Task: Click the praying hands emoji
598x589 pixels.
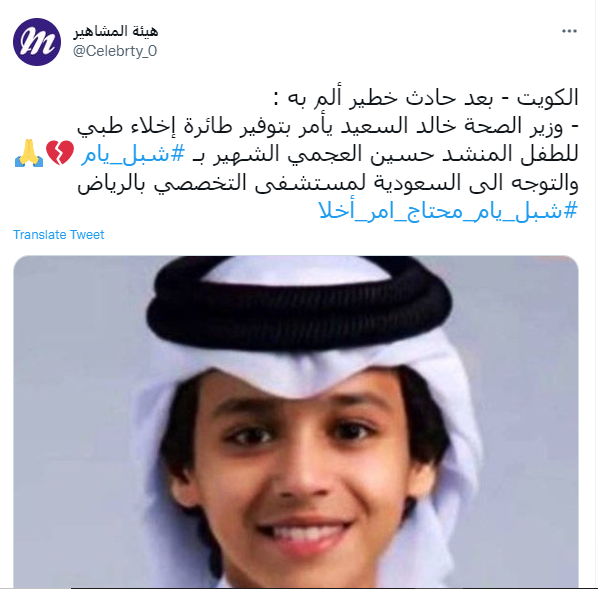Action: tap(29, 153)
